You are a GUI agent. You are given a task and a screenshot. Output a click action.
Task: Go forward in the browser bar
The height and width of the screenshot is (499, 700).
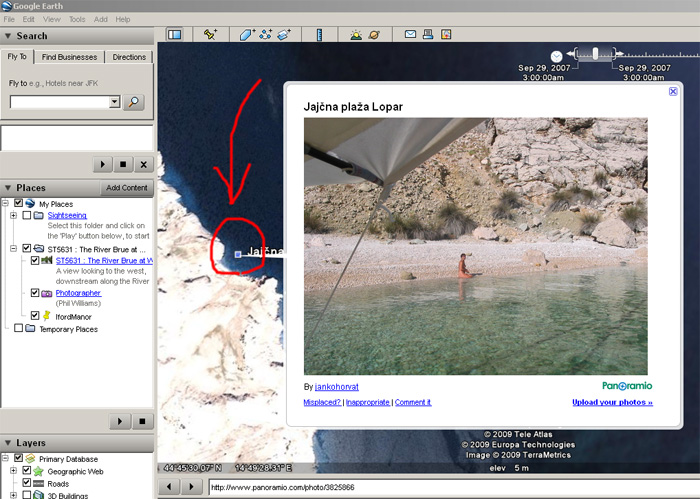[x=192, y=487]
